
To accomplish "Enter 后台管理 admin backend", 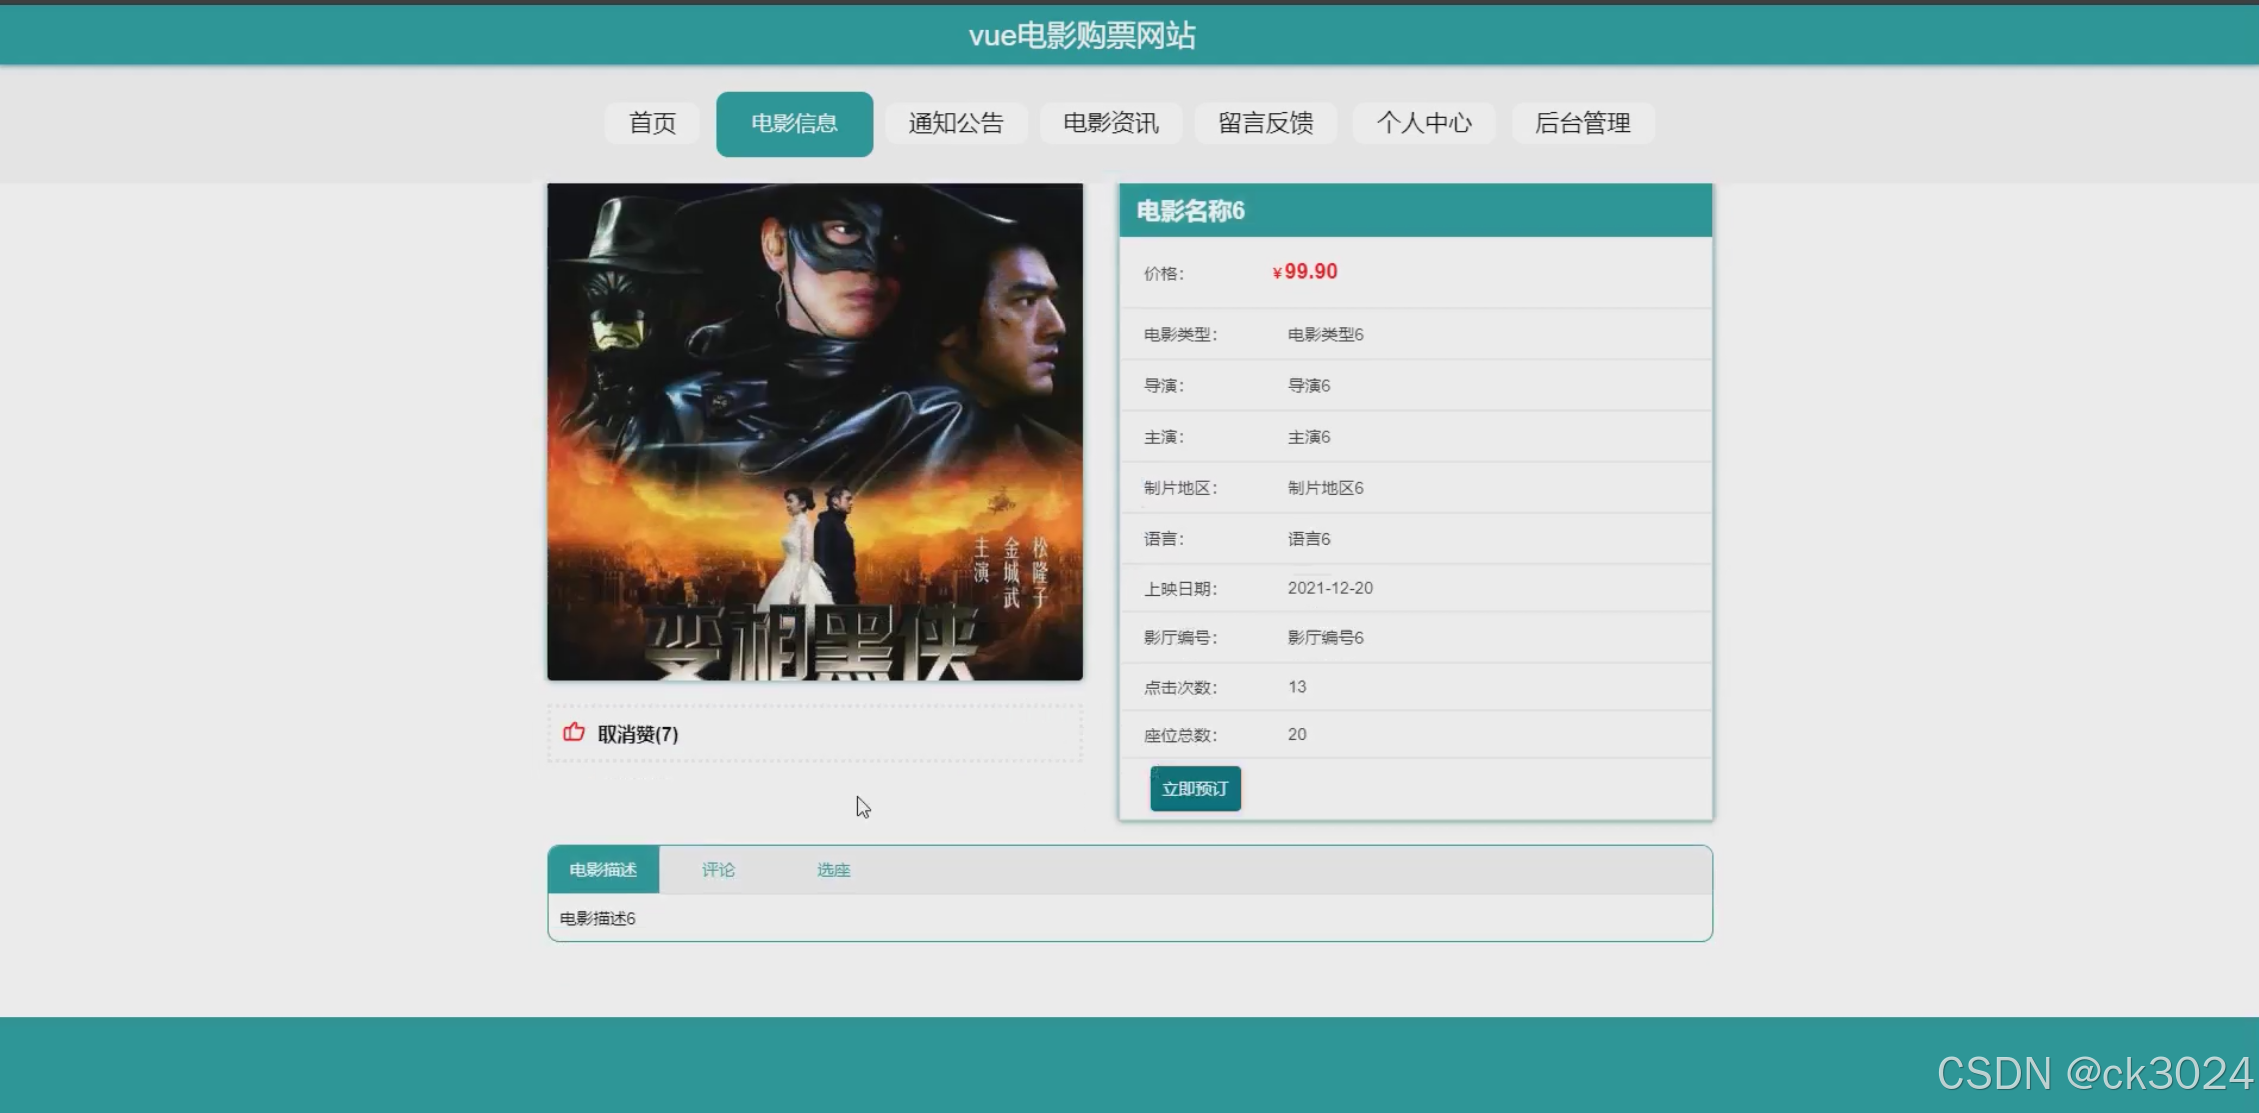I will (1582, 123).
